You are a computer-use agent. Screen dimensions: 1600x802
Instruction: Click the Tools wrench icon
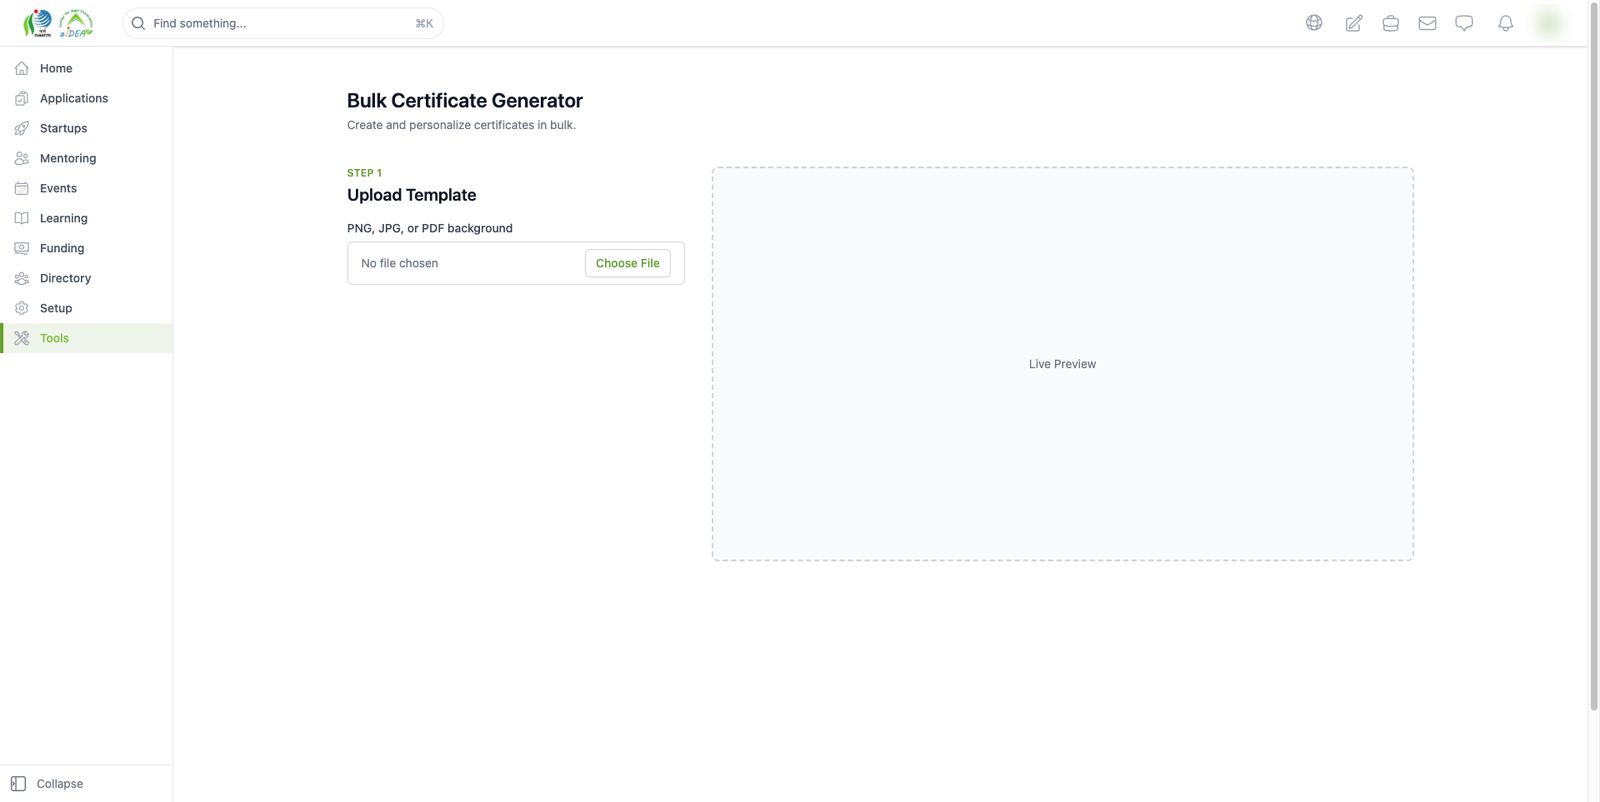[x=22, y=338]
